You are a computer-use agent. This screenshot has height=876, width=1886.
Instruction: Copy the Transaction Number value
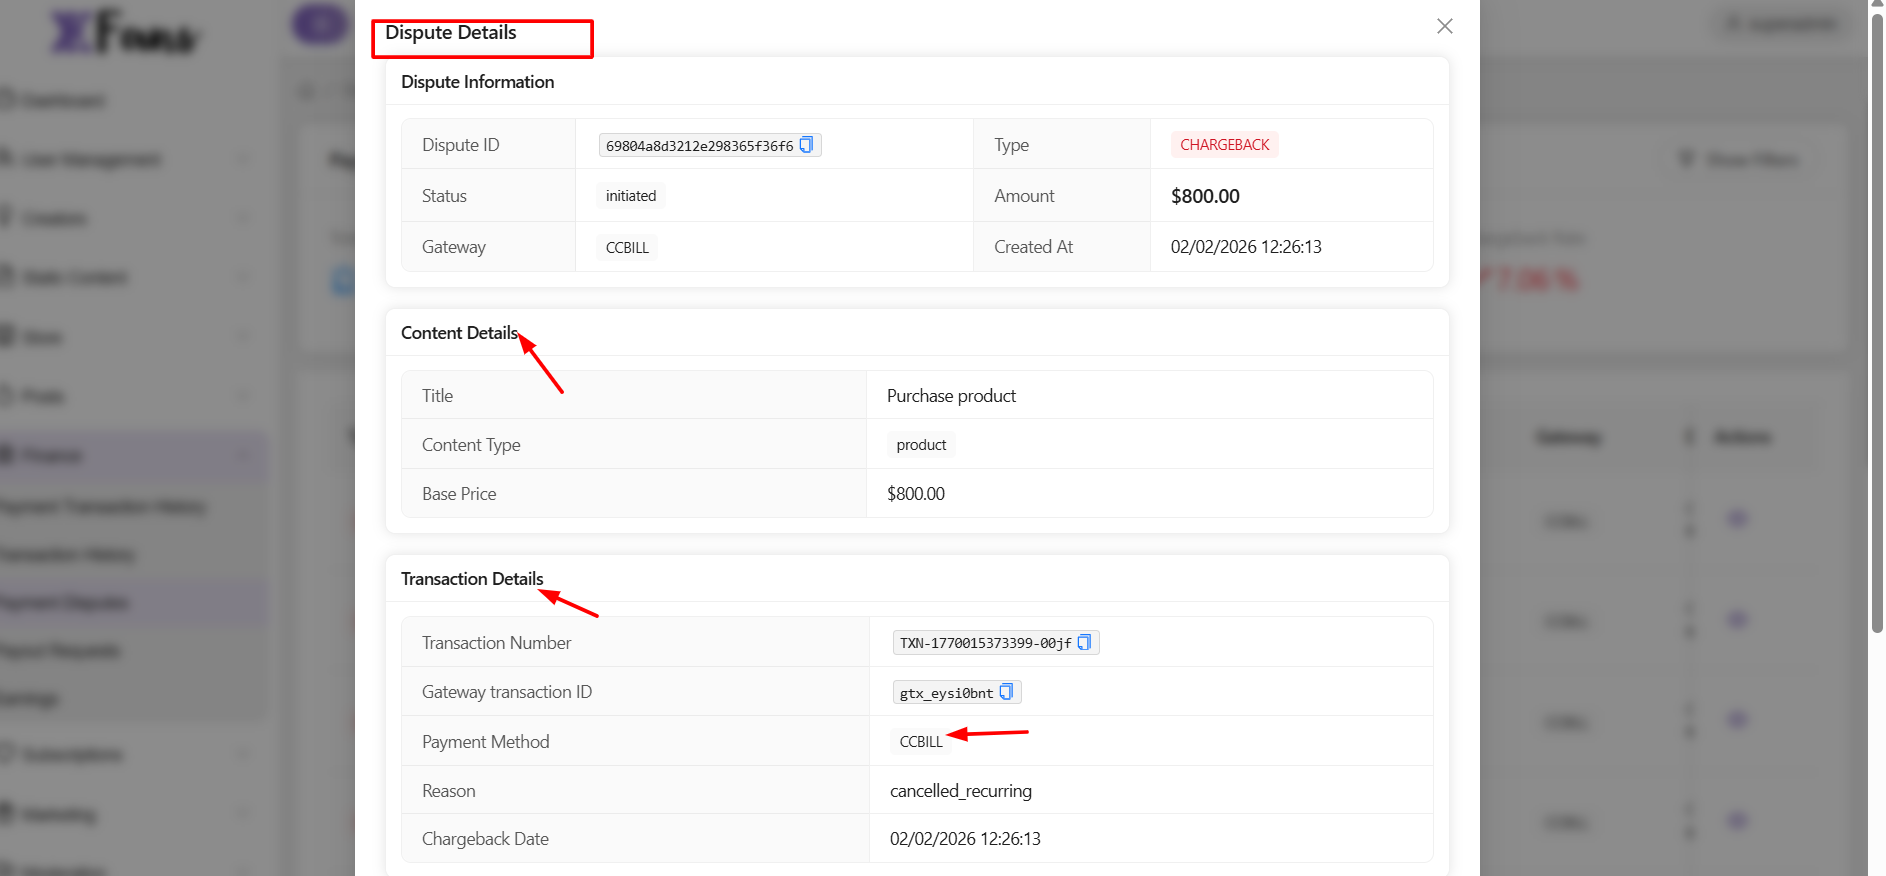coord(1084,643)
